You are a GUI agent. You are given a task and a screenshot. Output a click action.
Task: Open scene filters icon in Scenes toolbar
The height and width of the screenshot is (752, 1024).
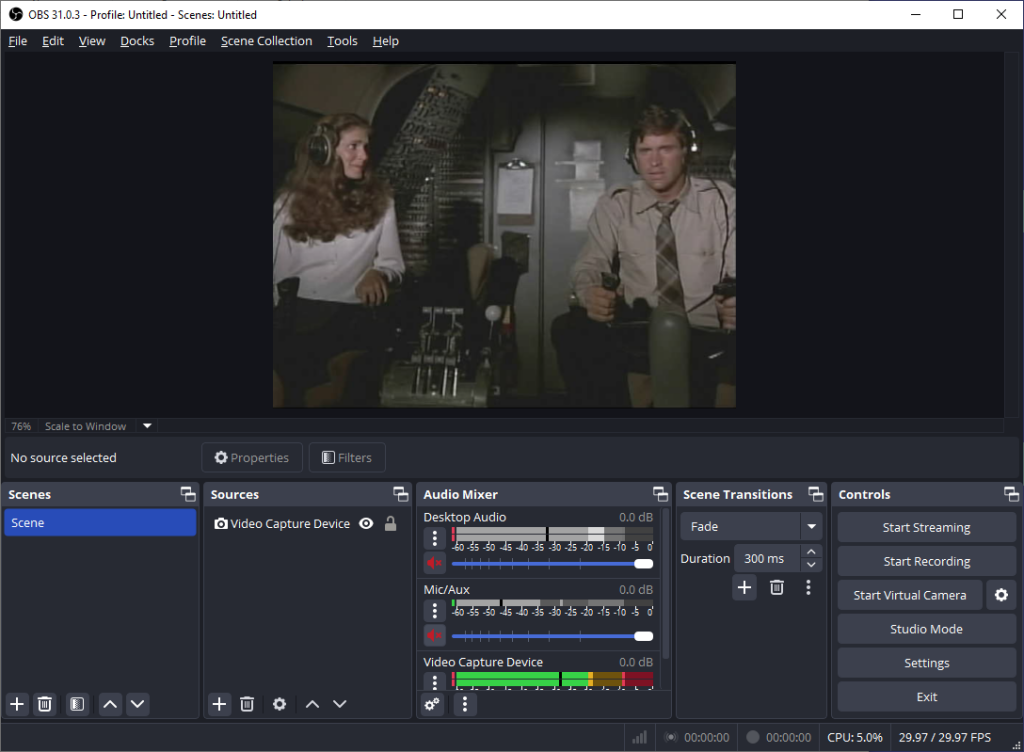pos(77,704)
